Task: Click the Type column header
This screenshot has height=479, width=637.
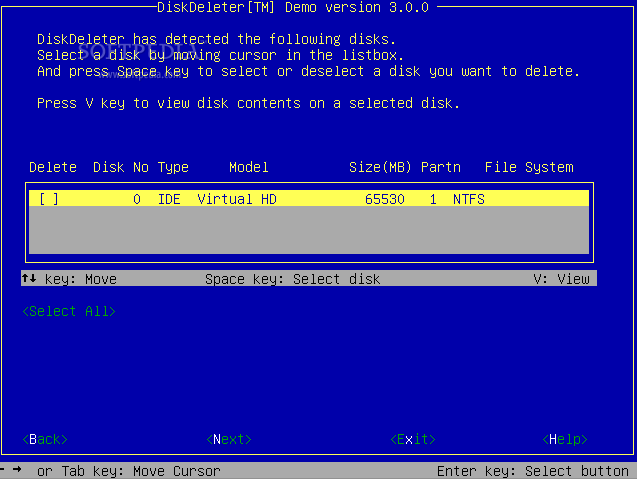Action: click(x=173, y=167)
